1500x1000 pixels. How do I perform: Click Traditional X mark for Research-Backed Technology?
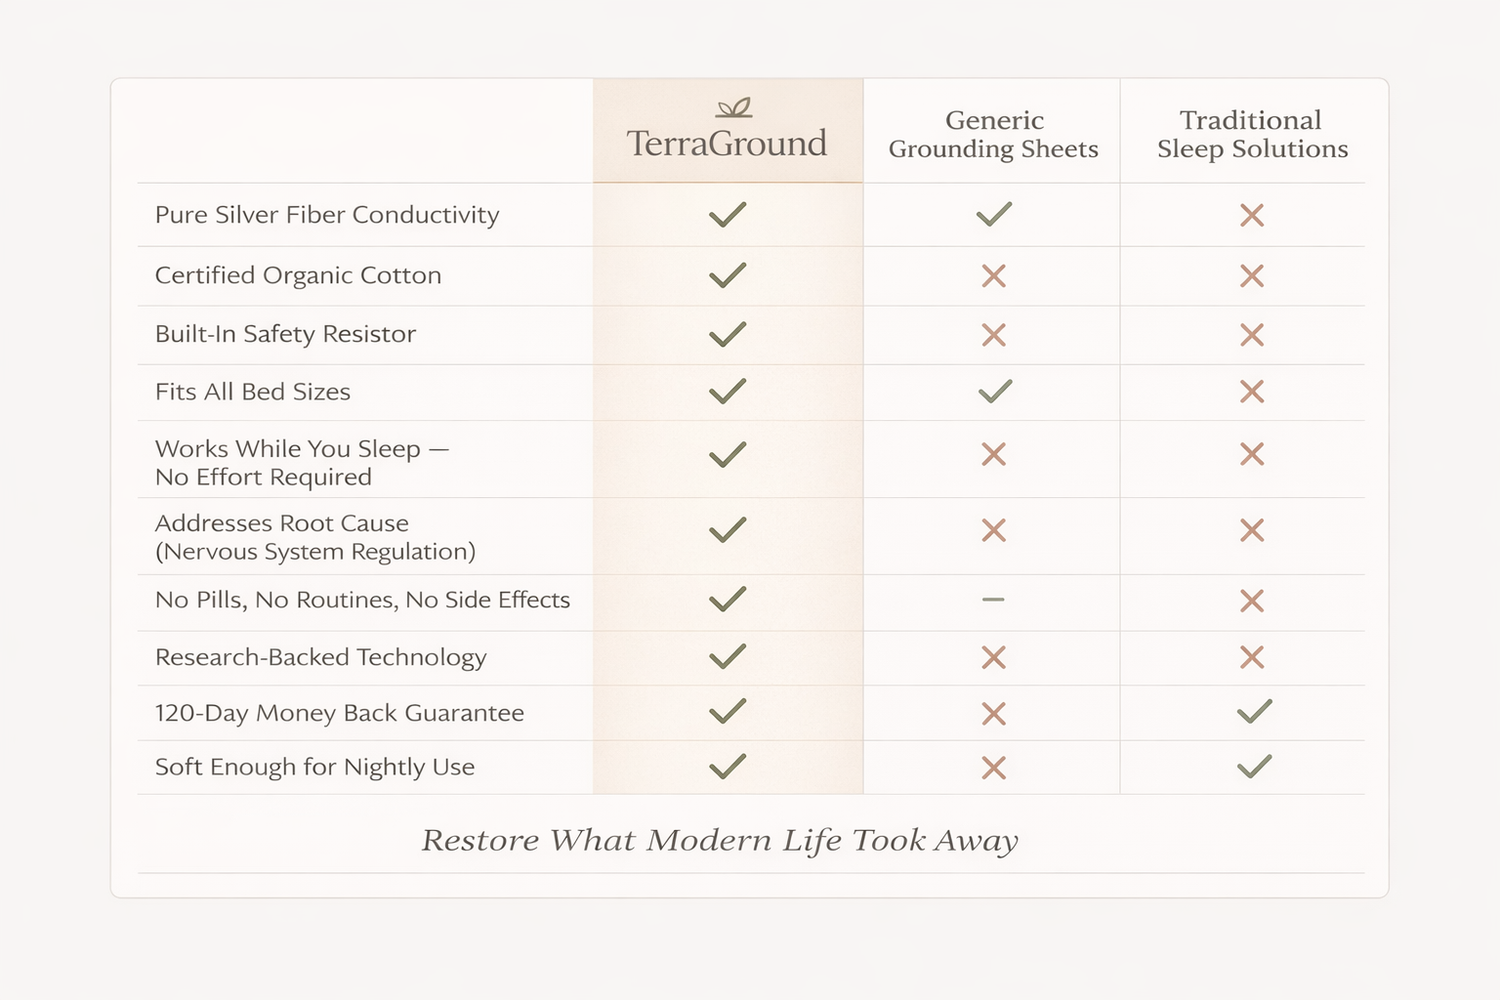(1251, 657)
